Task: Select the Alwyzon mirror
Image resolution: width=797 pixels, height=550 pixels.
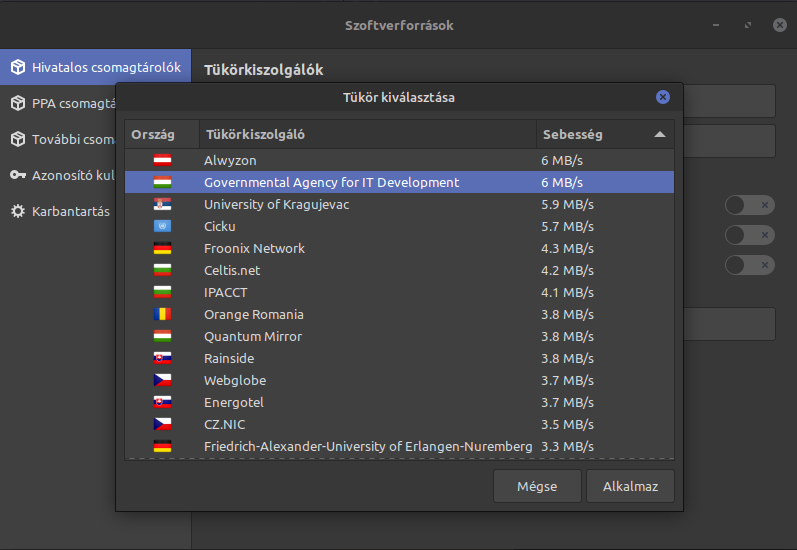Action: click(400, 160)
